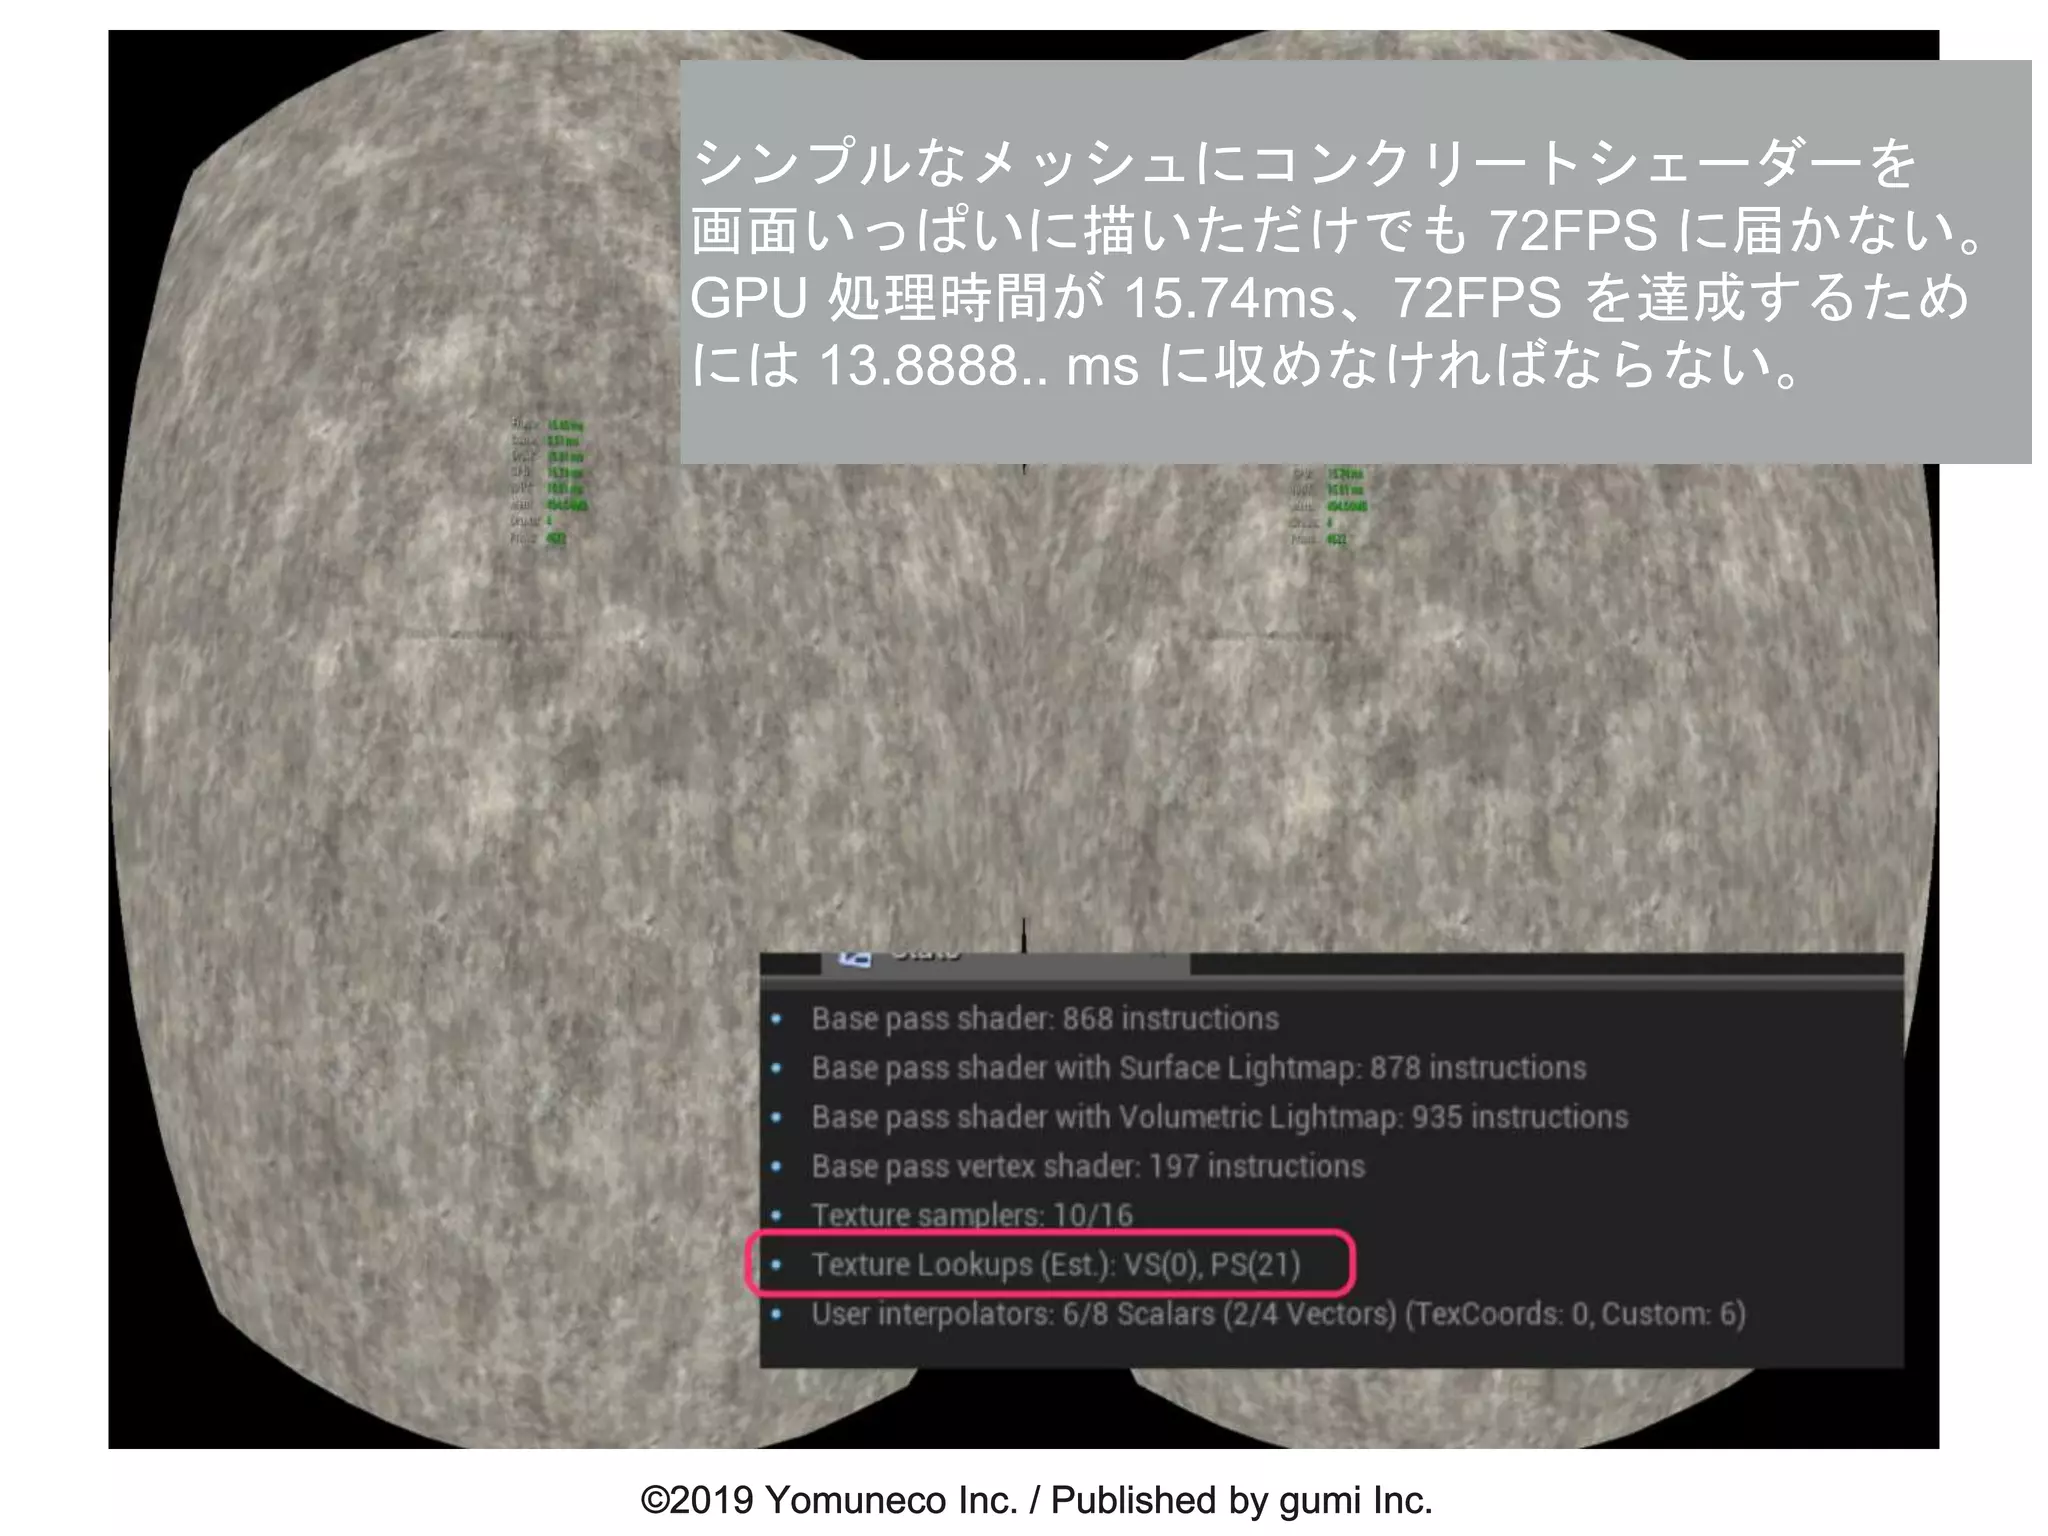Click green stat readout in left eye view
The width and height of the screenshot is (2048, 1536).
coord(549,481)
